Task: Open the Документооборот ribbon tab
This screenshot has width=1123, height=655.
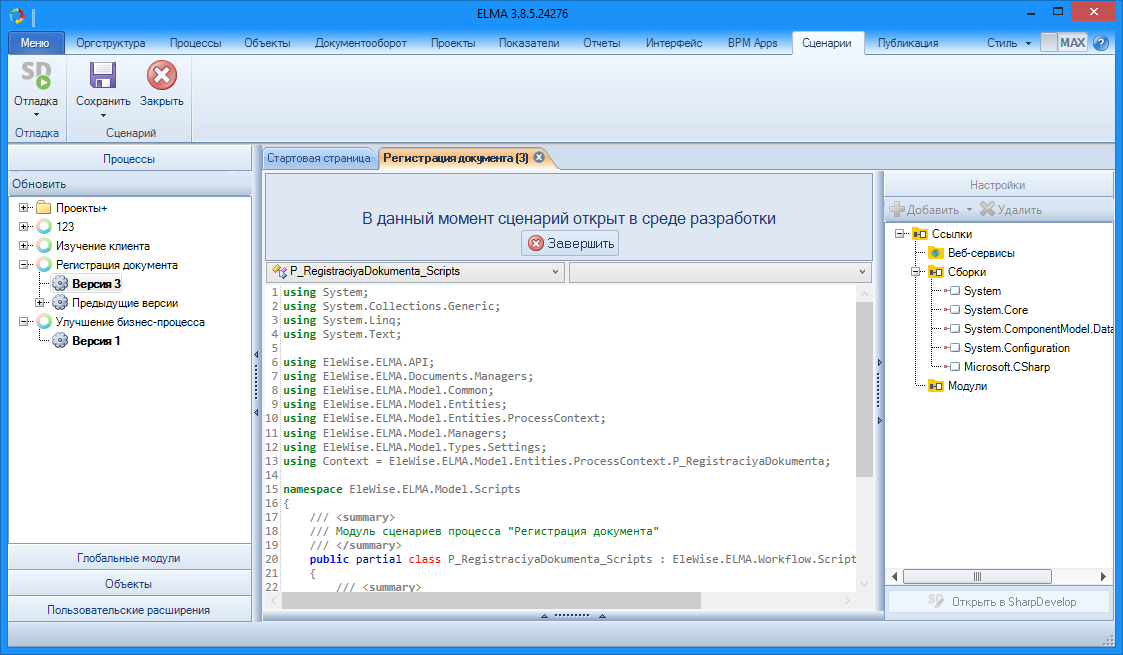Action: click(x=360, y=43)
